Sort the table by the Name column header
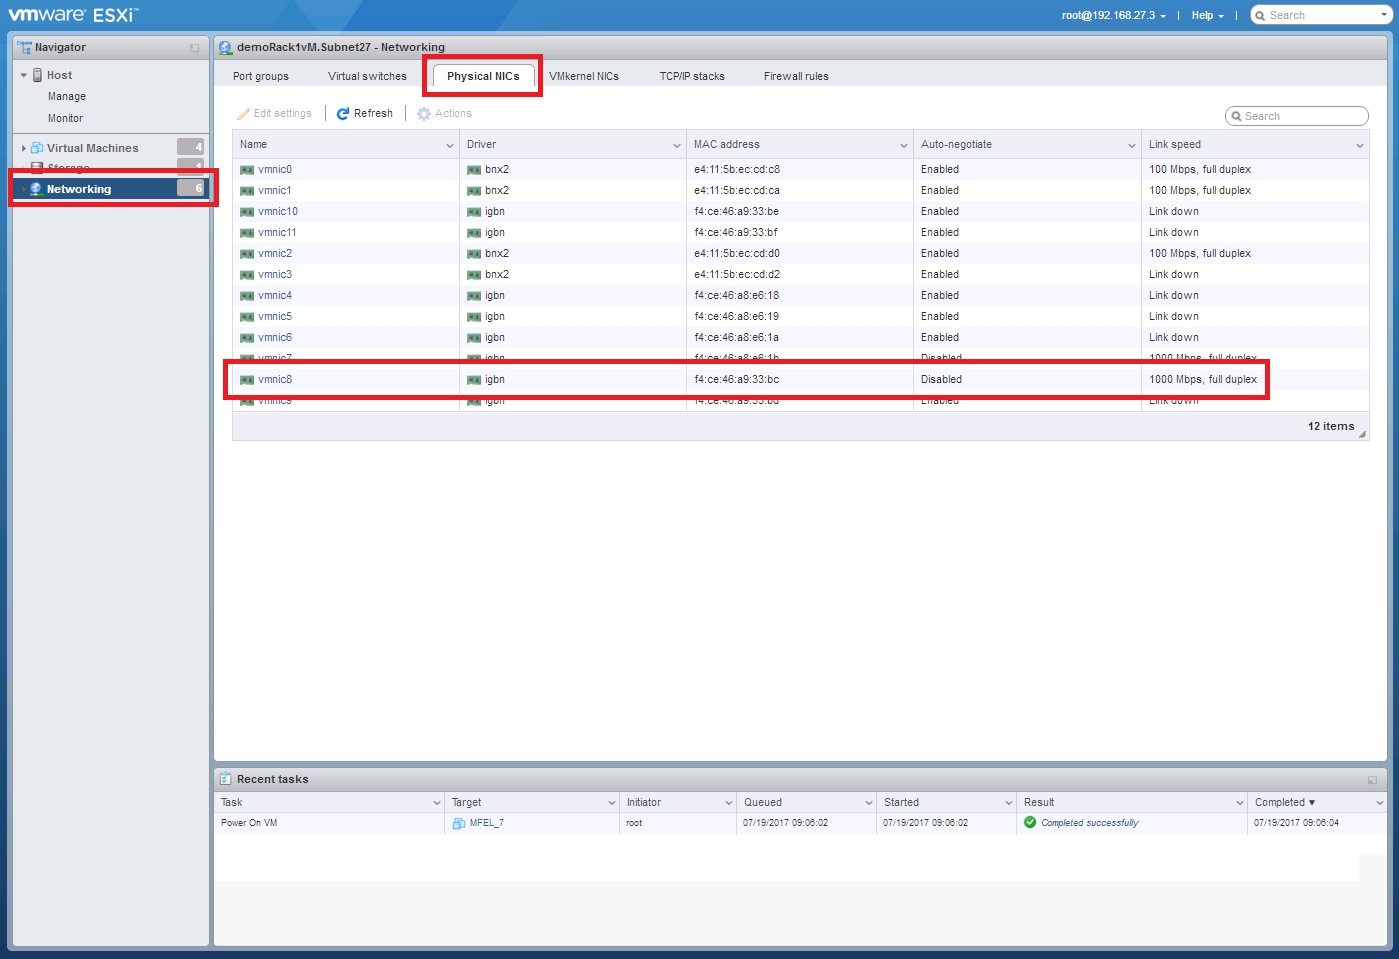This screenshot has height=959, width=1399. 254,145
